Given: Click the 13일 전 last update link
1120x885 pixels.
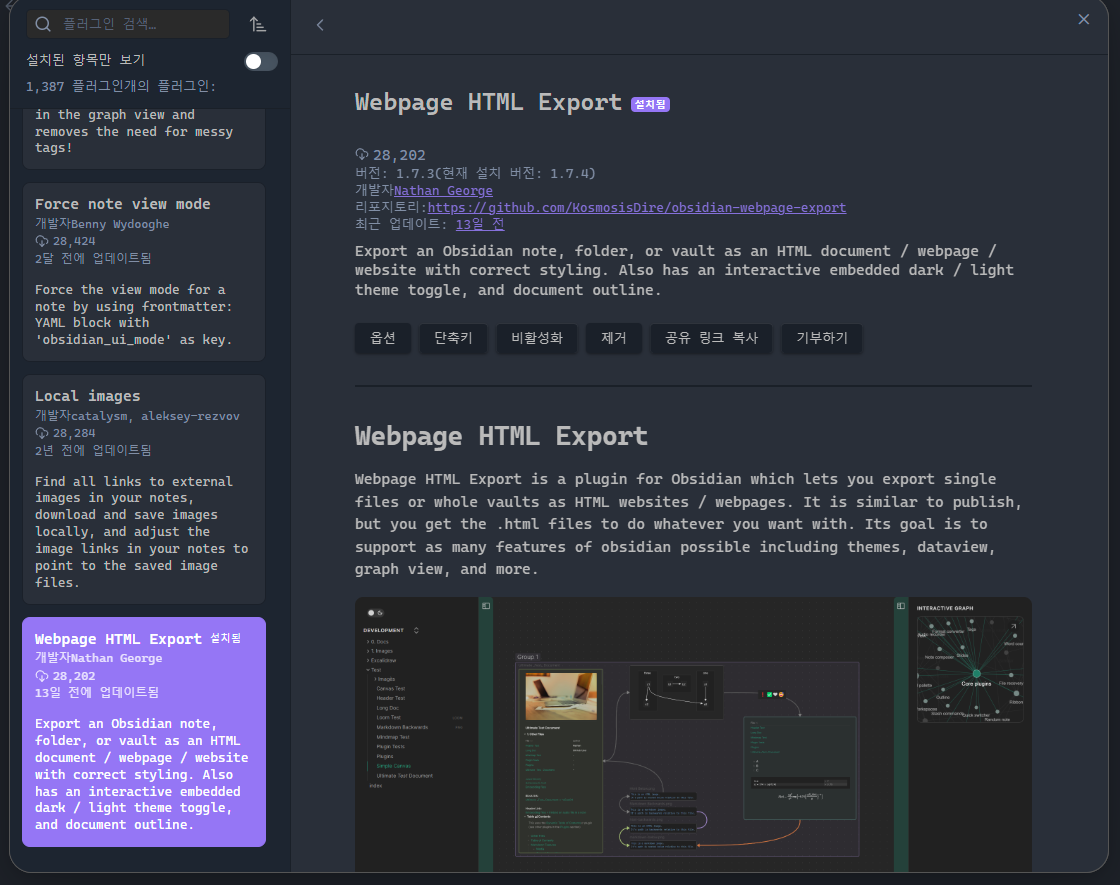Looking at the screenshot, I should tap(480, 224).
